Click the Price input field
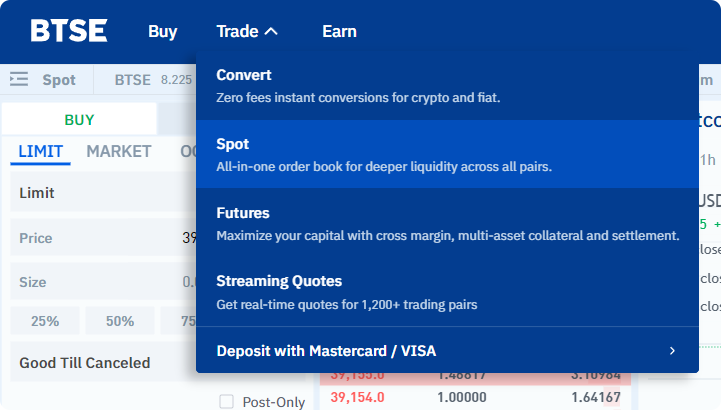 coord(103,238)
